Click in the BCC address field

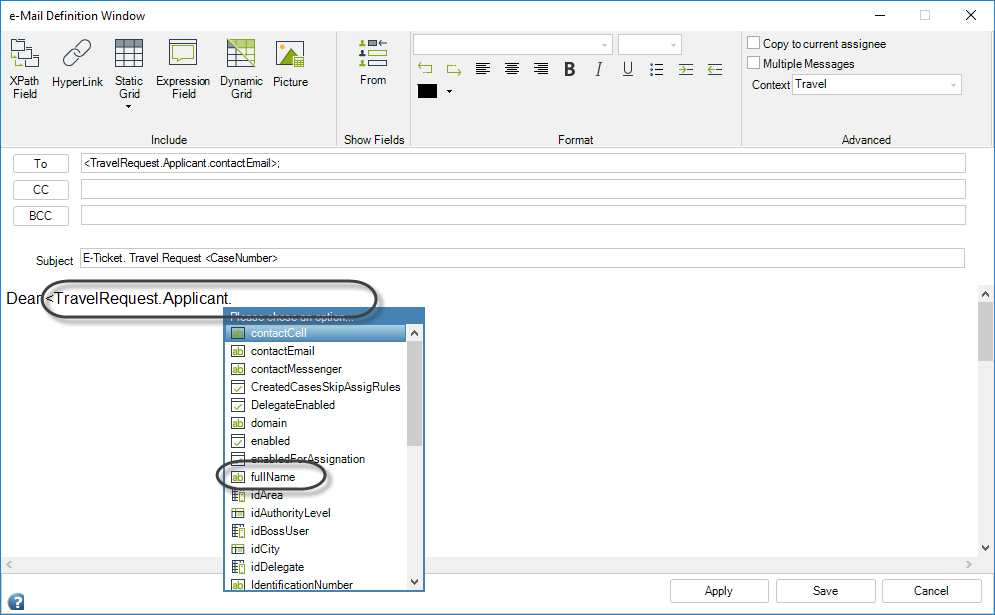pyautogui.click(x=523, y=215)
